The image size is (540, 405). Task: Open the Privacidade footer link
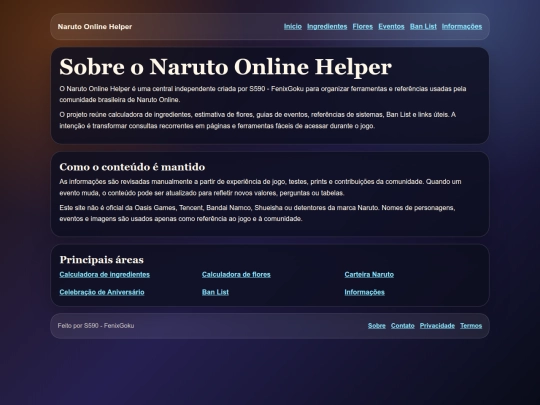437,325
